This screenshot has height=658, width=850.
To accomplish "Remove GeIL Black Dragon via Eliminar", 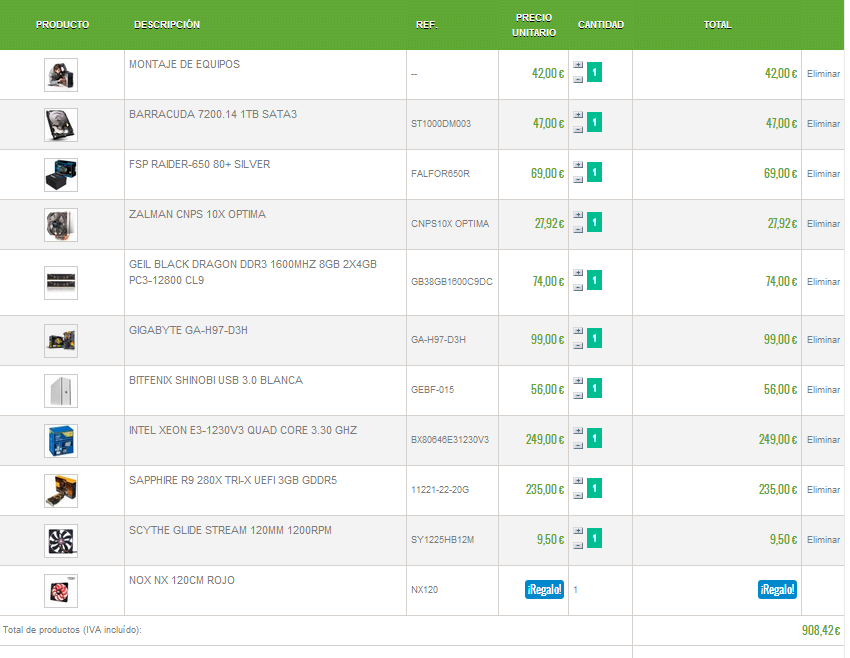I will [823, 281].
